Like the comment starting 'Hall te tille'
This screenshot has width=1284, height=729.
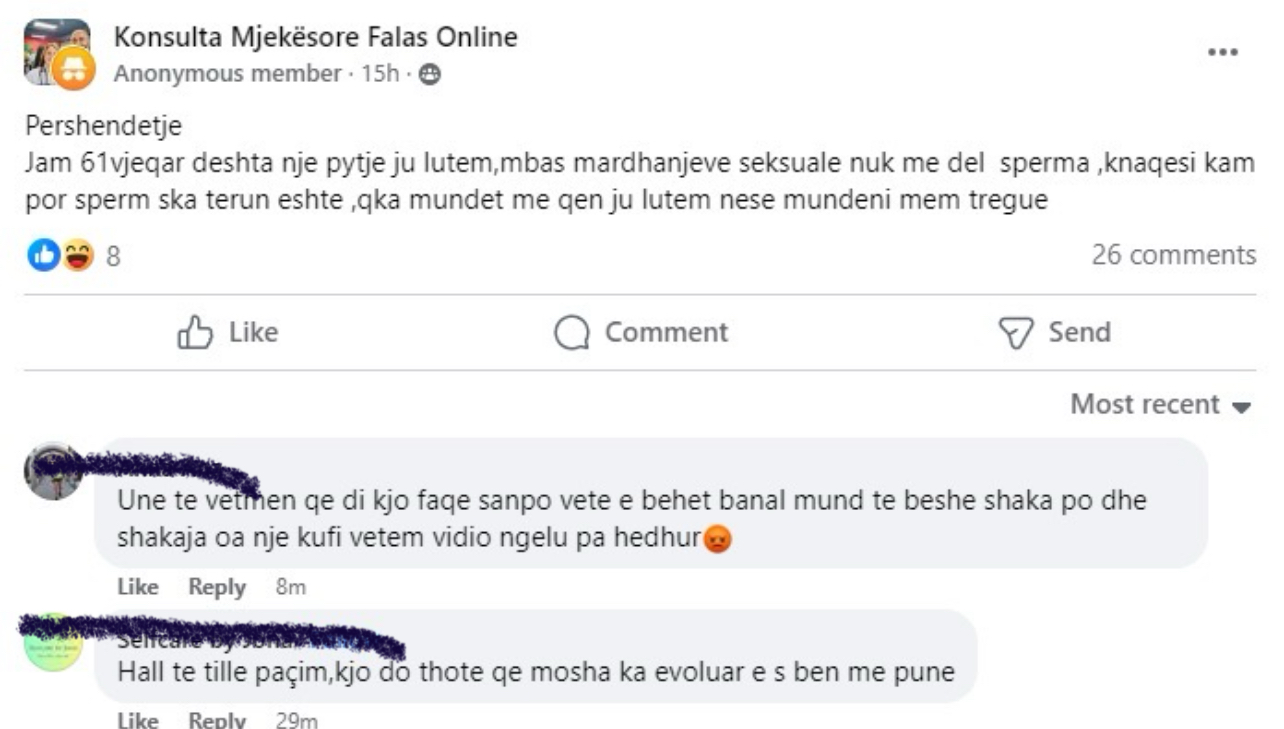pyautogui.click(x=137, y=720)
